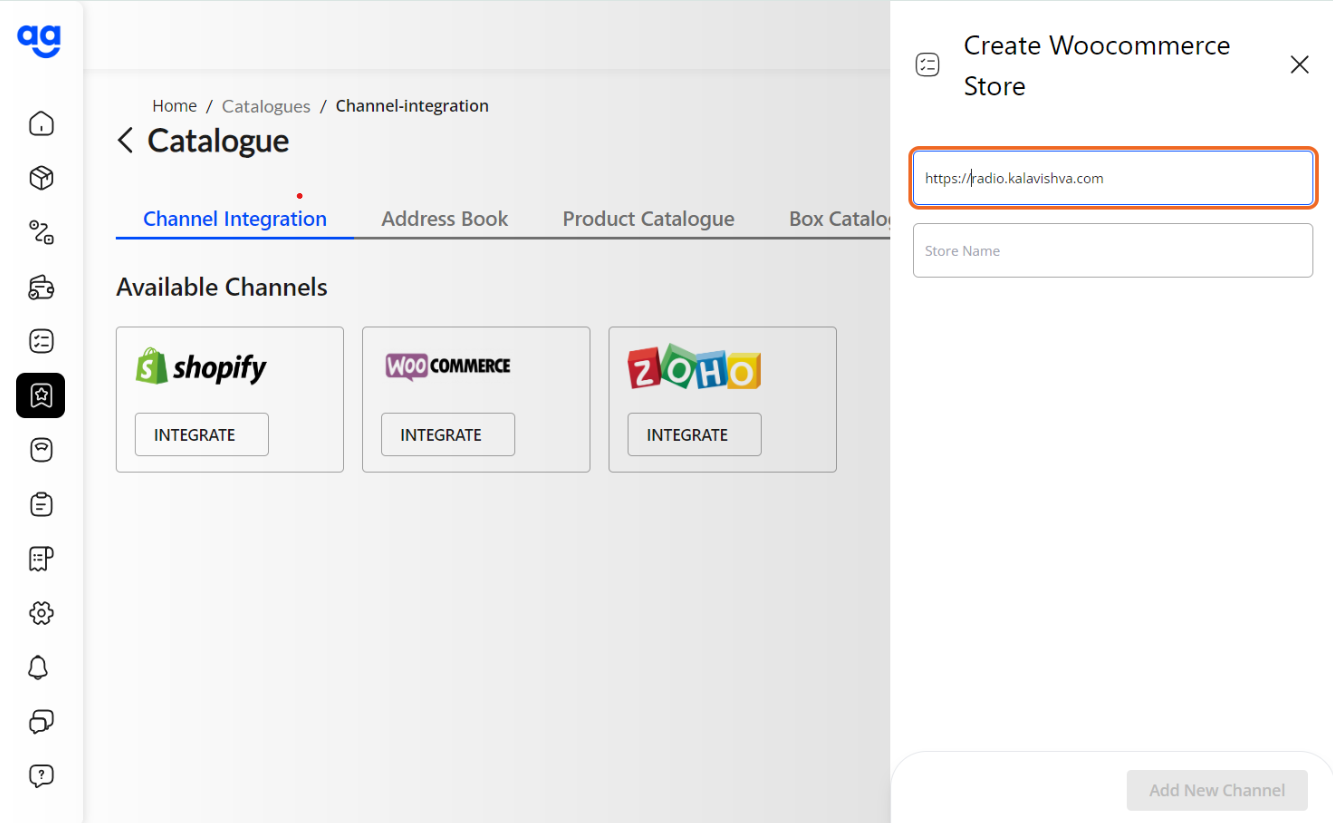The width and height of the screenshot is (1333, 823).
Task: Integrate the Zoho channel
Action: coord(694,435)
